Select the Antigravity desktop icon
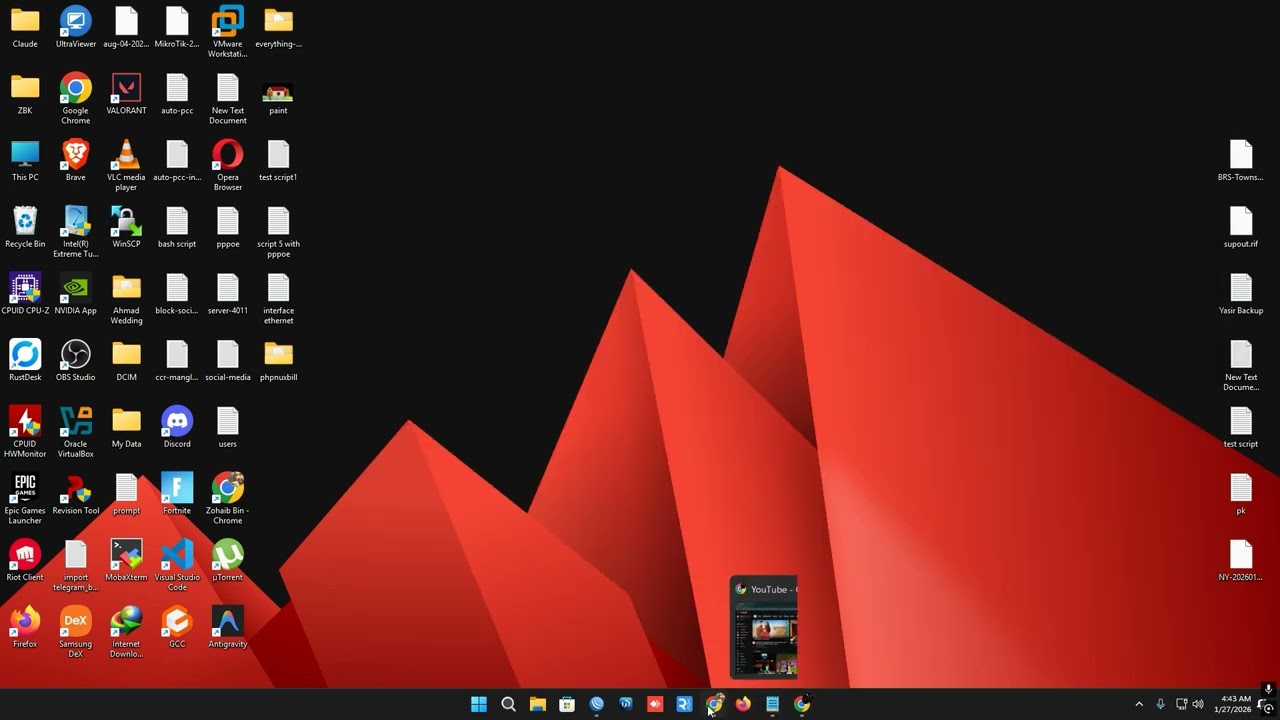Image resolution: width=1280 pixels, height=720 pixels. click(228, 628)
